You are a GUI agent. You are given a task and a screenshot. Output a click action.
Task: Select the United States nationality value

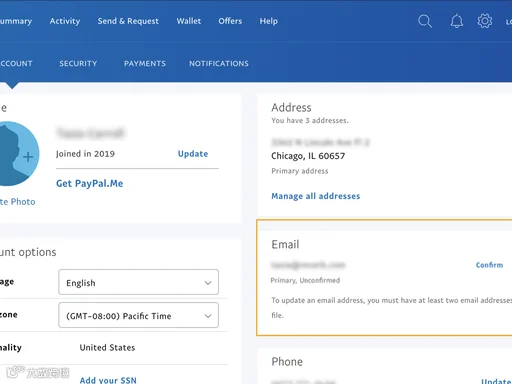click(107, 348)
